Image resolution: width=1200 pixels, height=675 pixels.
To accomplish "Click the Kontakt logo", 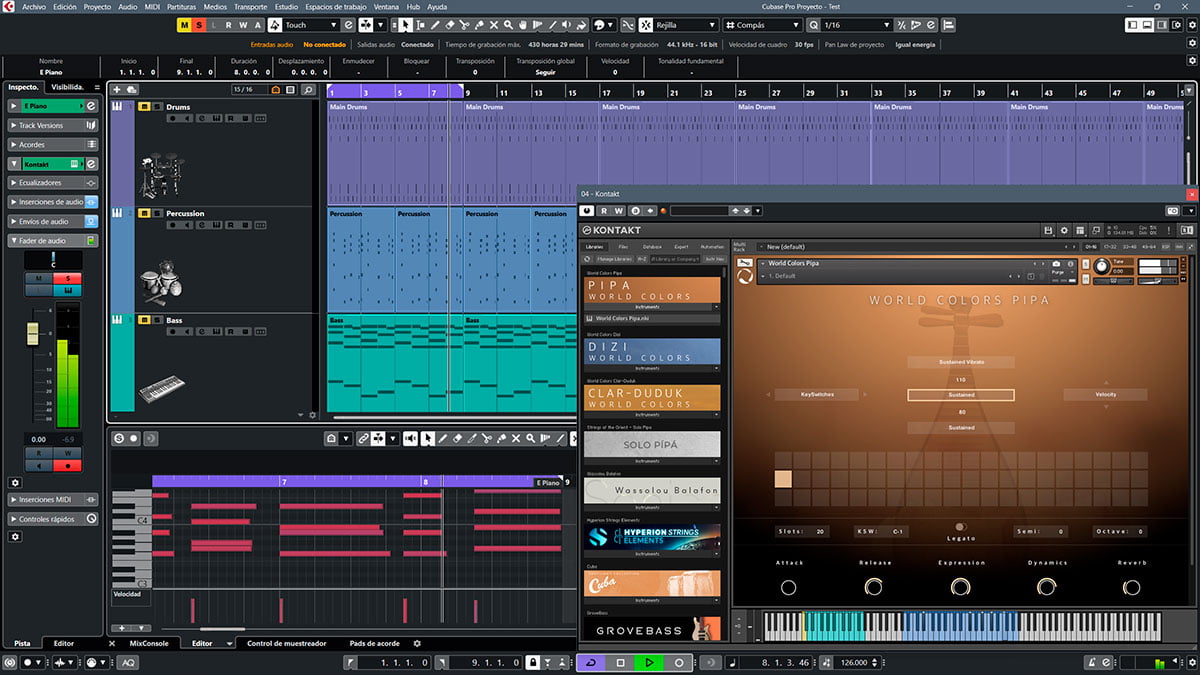I will (613, 231).
